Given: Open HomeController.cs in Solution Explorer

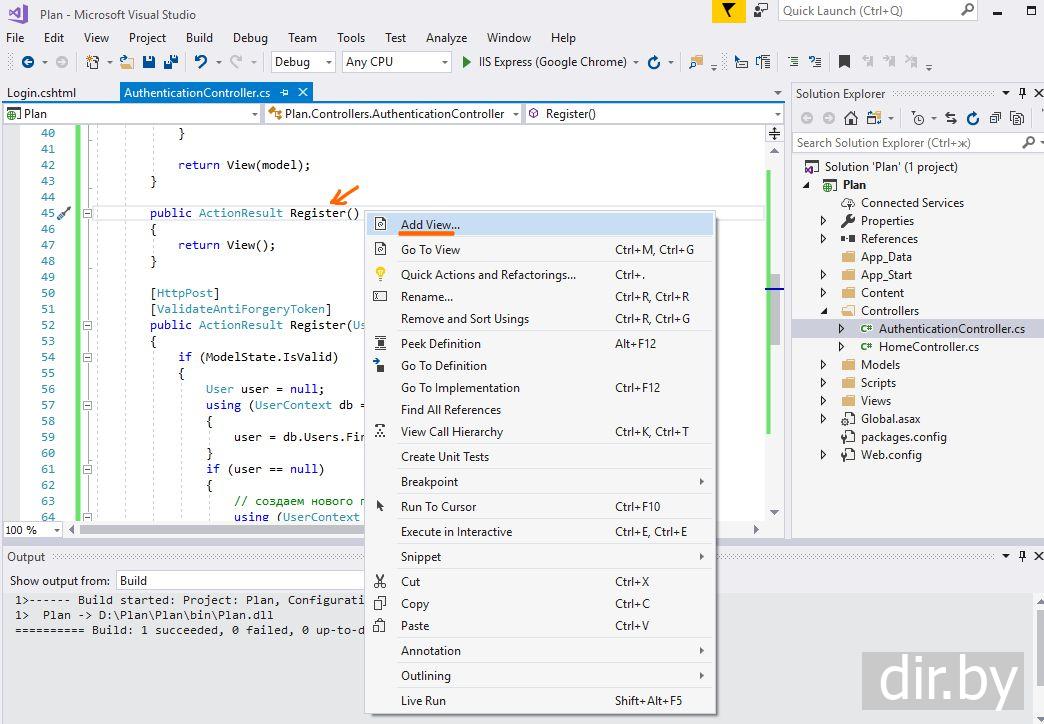Looking at the screenshot, I should point(928,347).
